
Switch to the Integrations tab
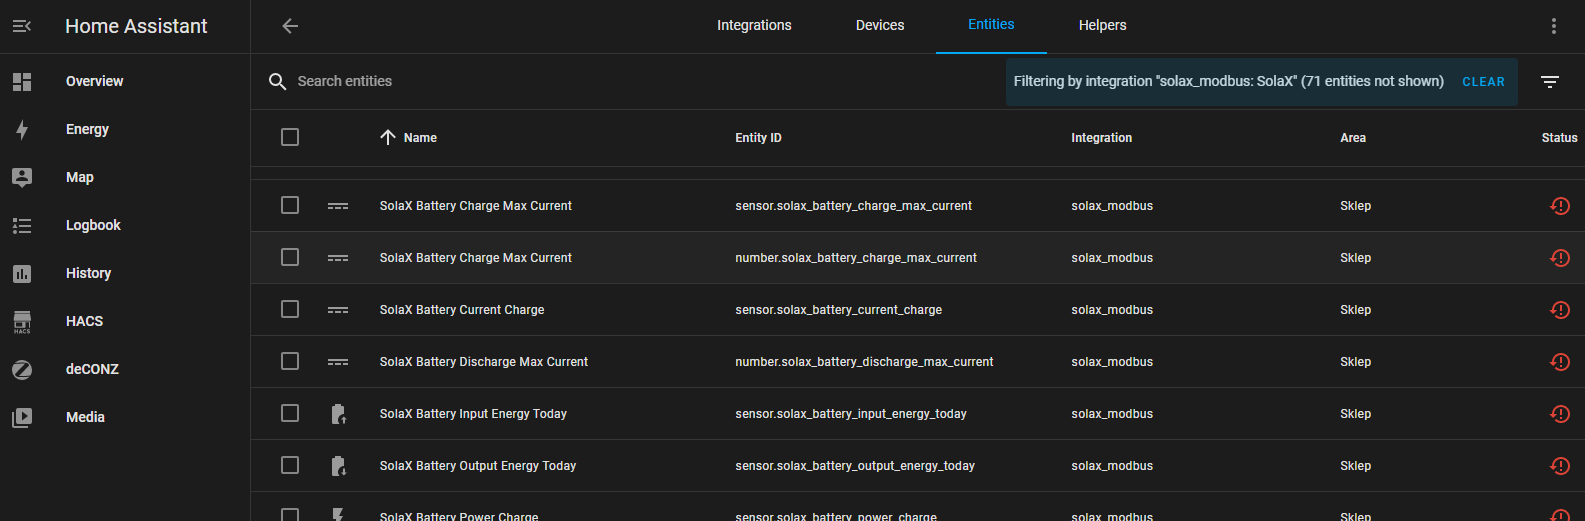click(x=754, y=26)
